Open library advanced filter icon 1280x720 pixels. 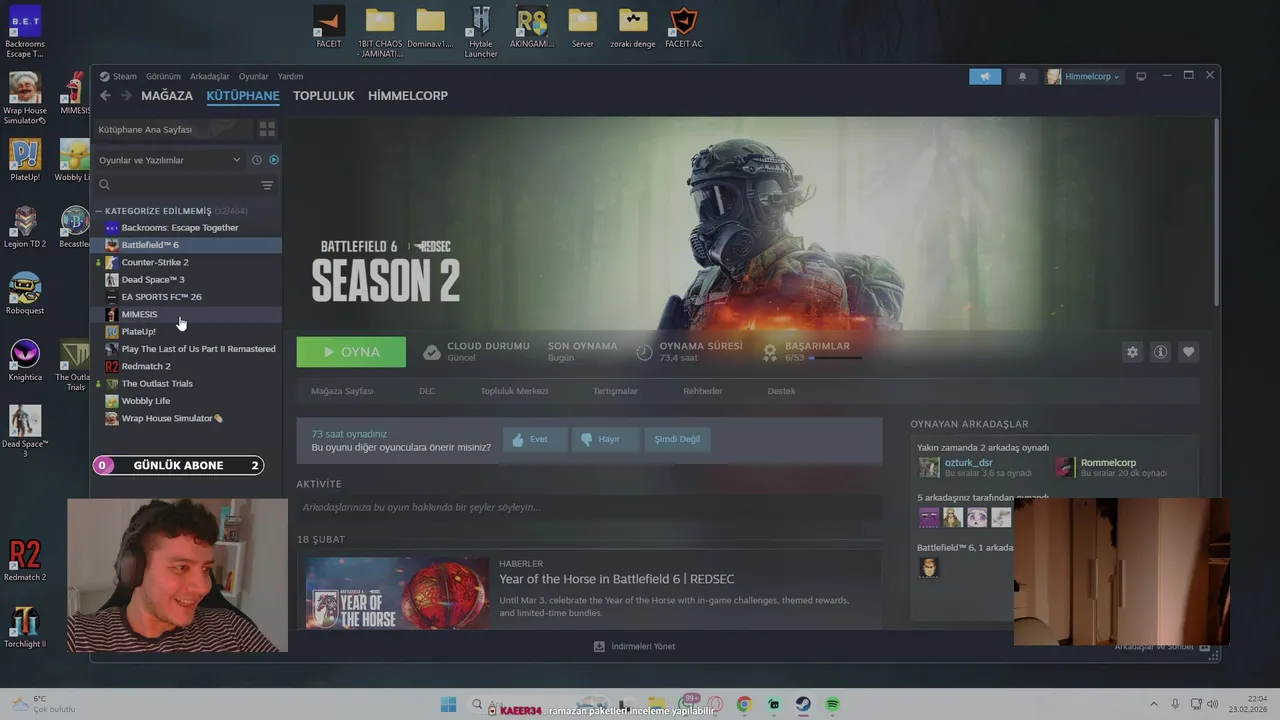[267, 185]
